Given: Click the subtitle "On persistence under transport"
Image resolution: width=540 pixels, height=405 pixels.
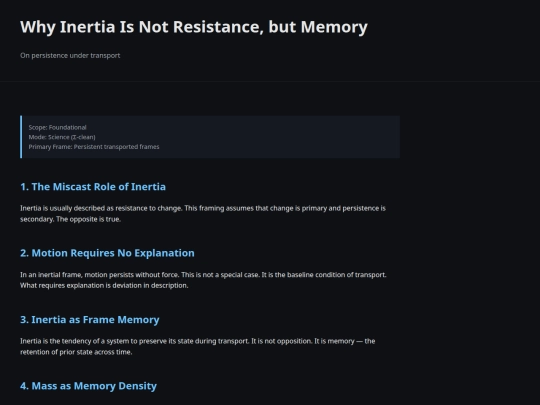Looking at the screenshot, I should click(x=70, y=55).
